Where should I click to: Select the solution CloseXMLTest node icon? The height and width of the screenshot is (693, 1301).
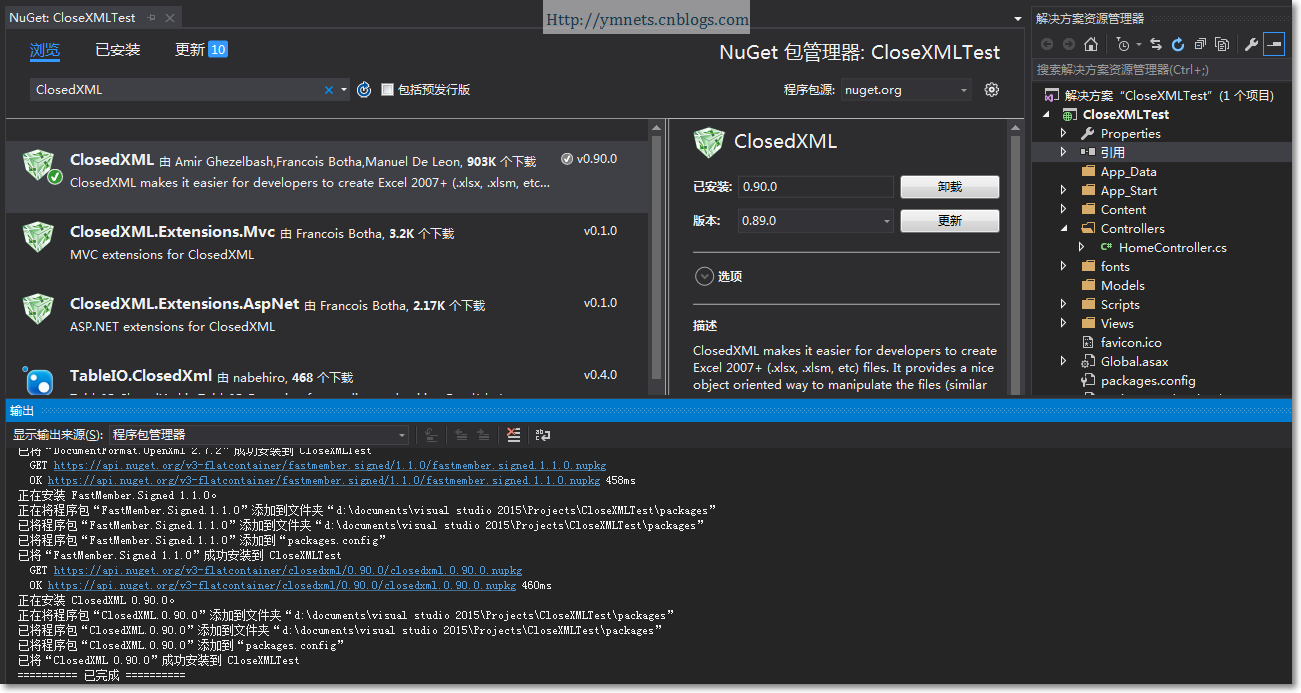point(1051,95)
